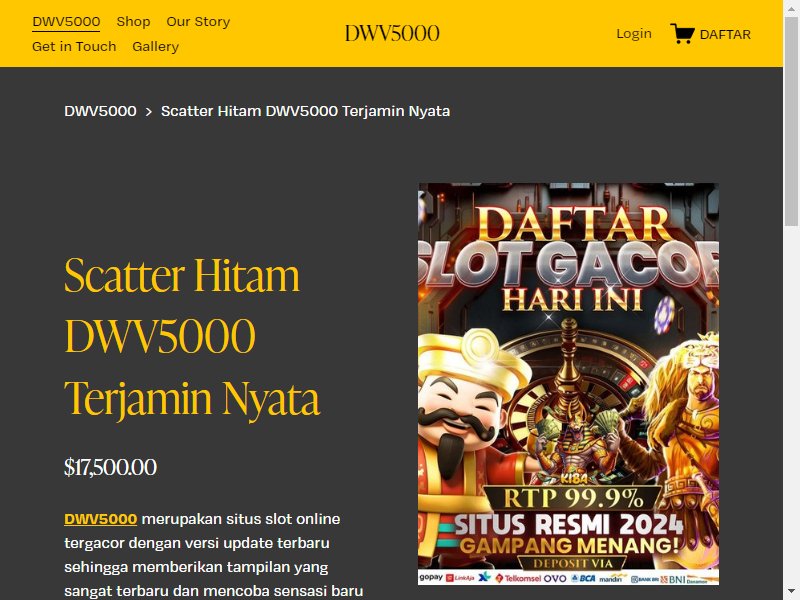Screen dimensions: 800x600
Task: Open the Get in Touch page
Action: click(x=74, y=46)
